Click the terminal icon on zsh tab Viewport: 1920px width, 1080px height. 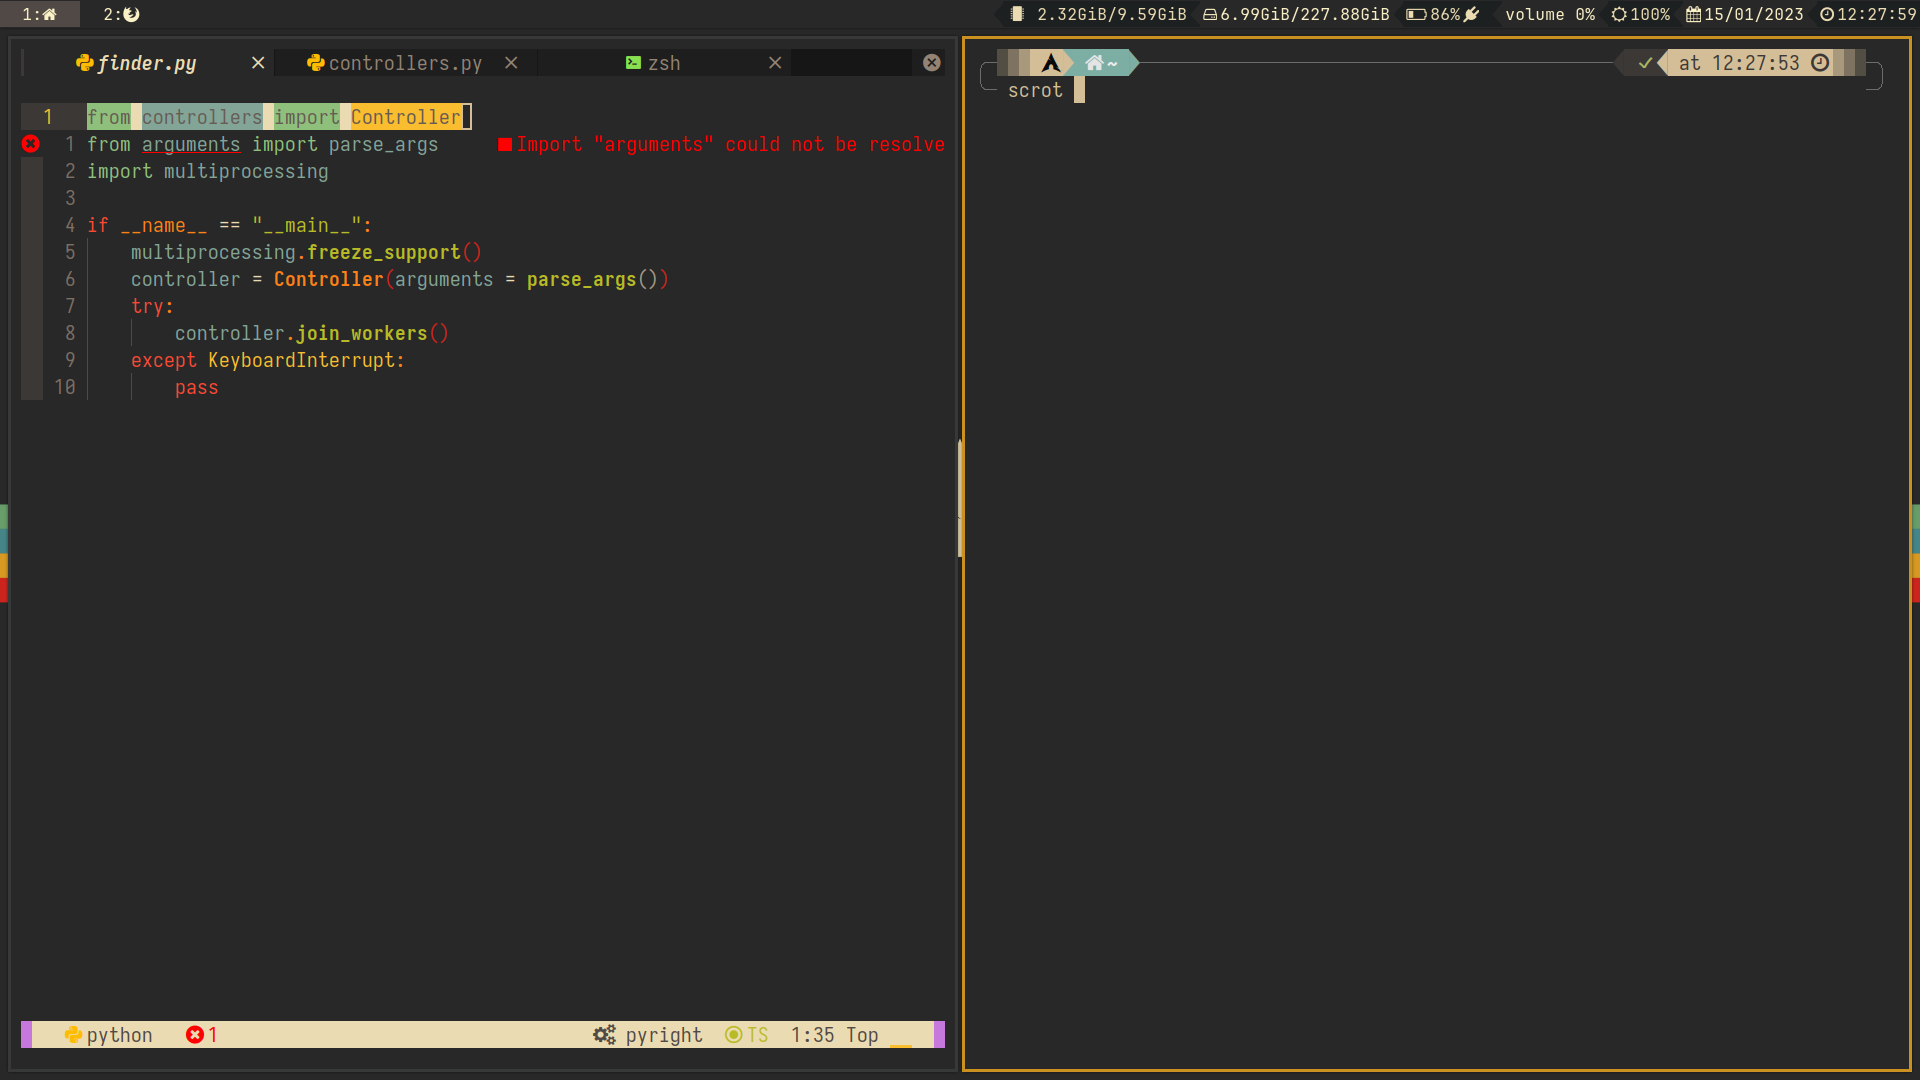pos(633,63)
